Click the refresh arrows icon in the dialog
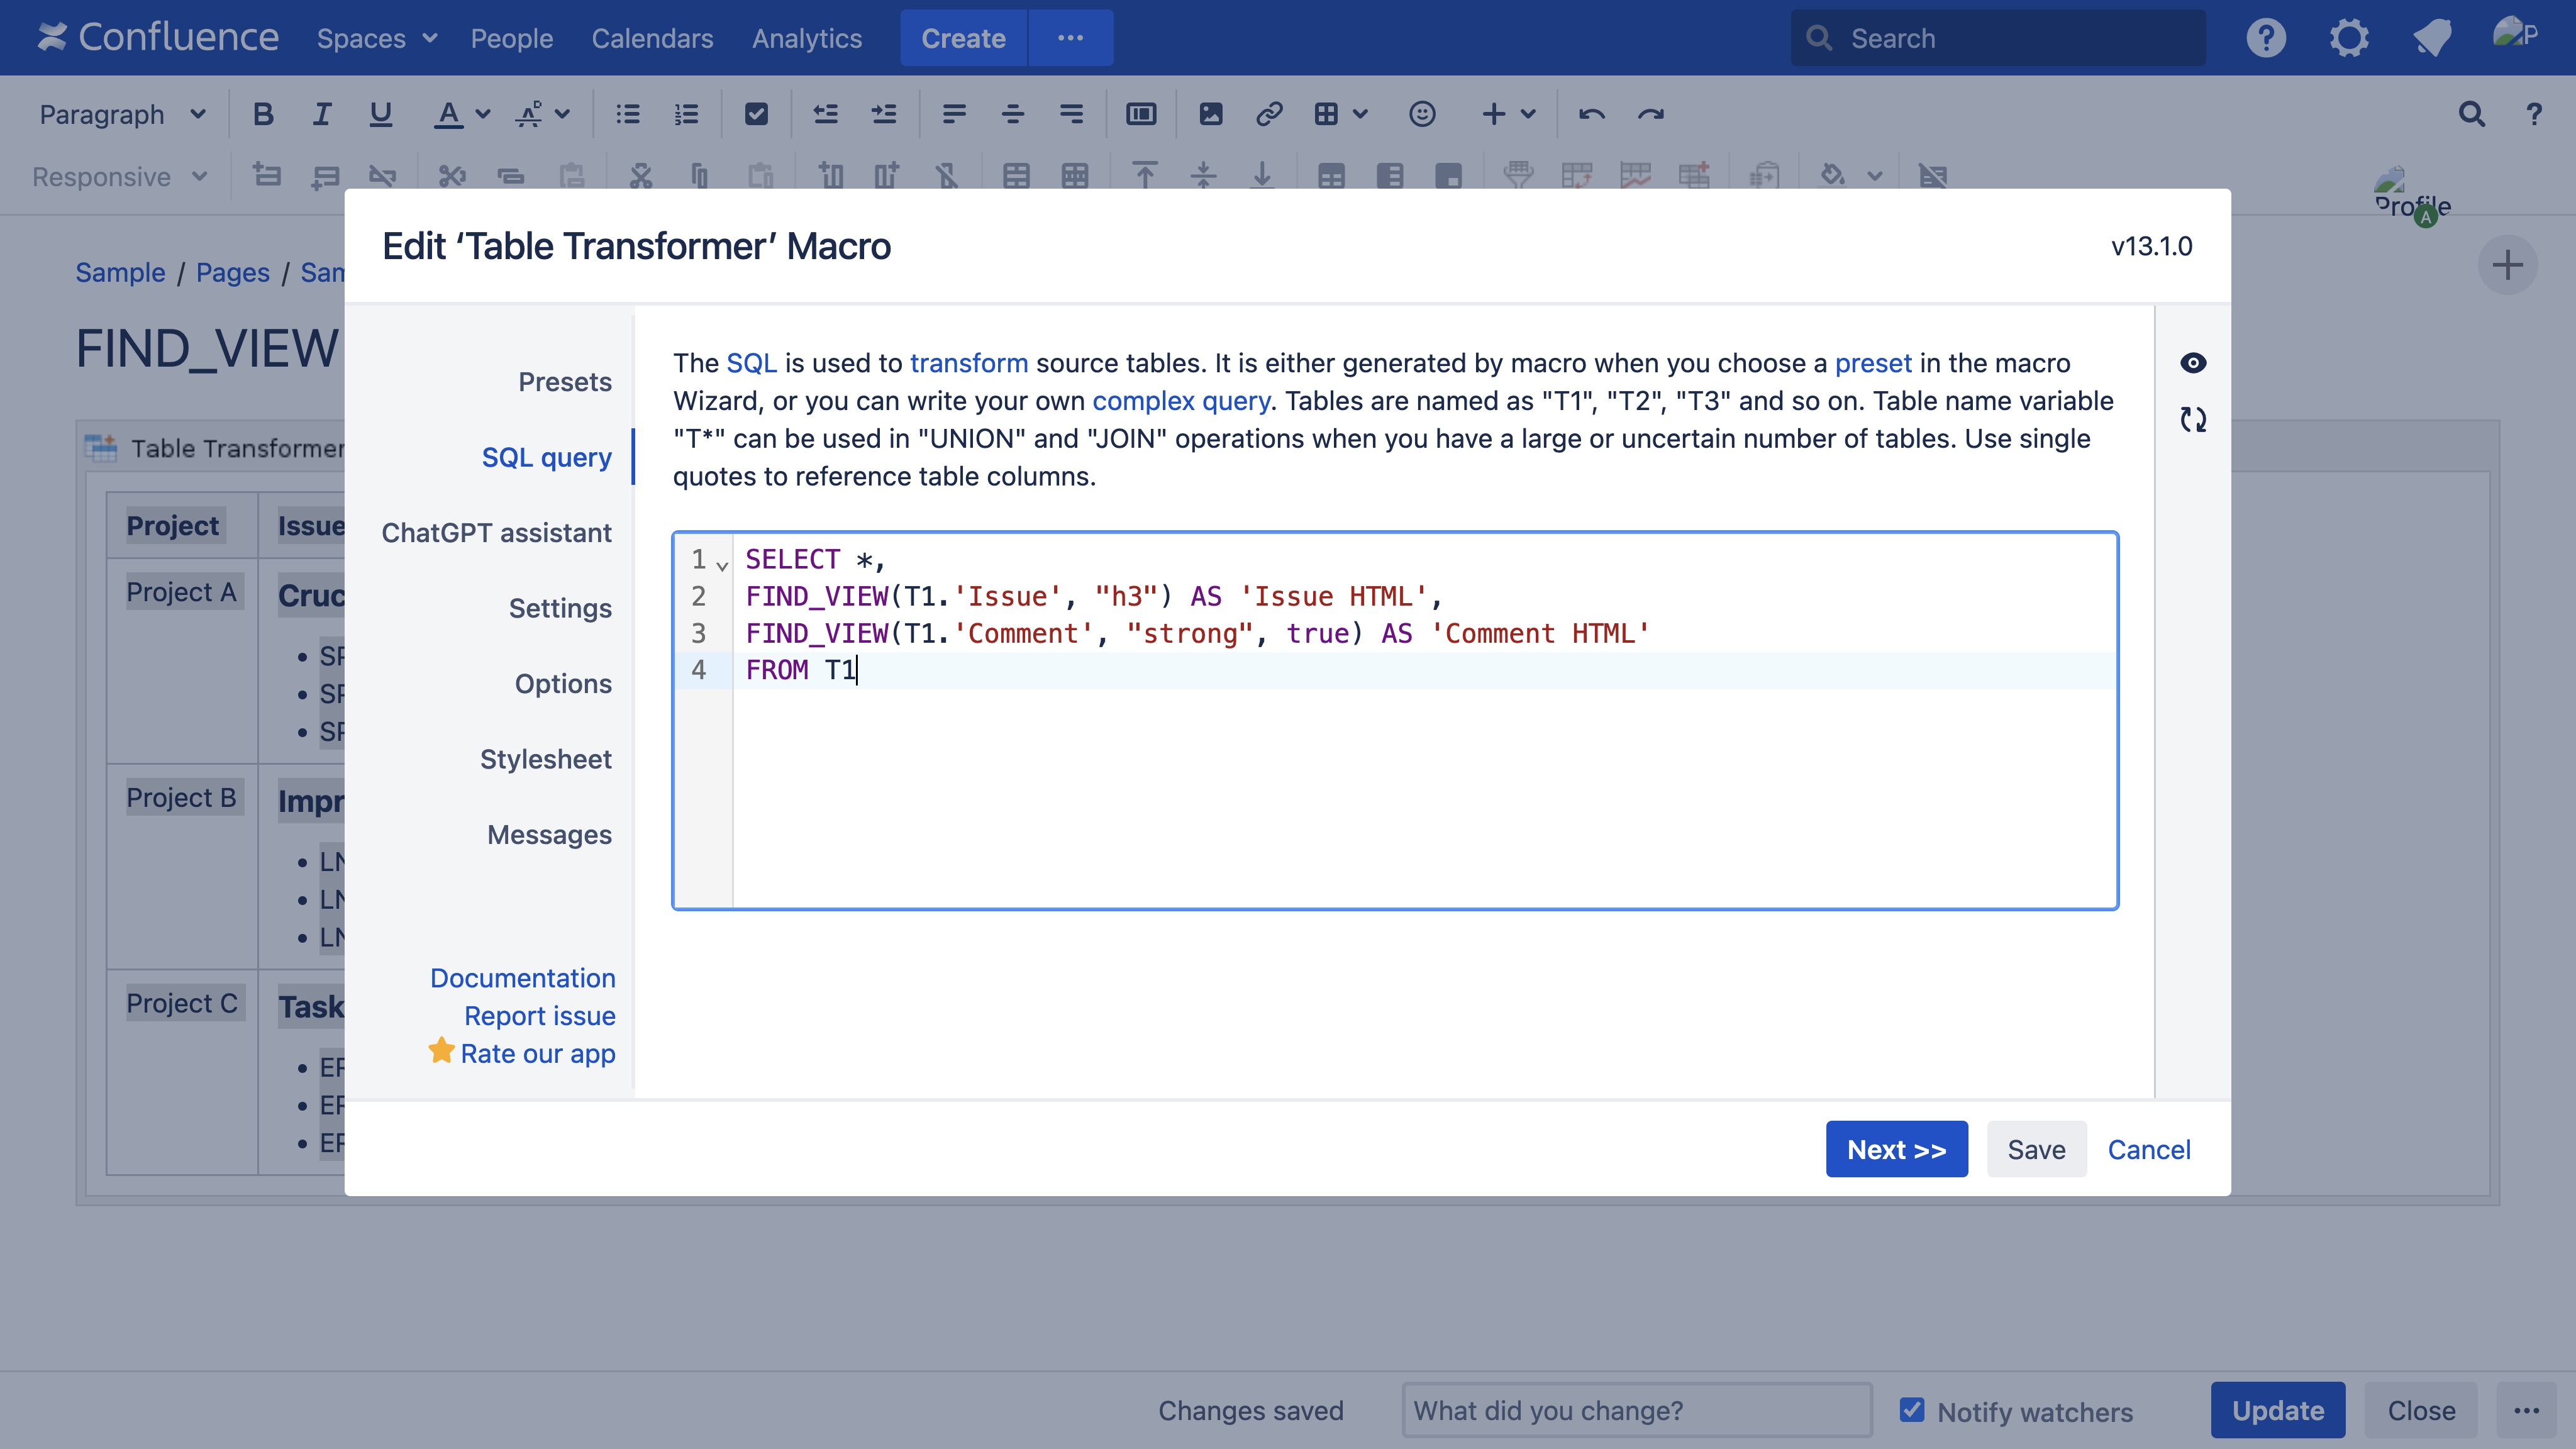 click(2192, 419)
